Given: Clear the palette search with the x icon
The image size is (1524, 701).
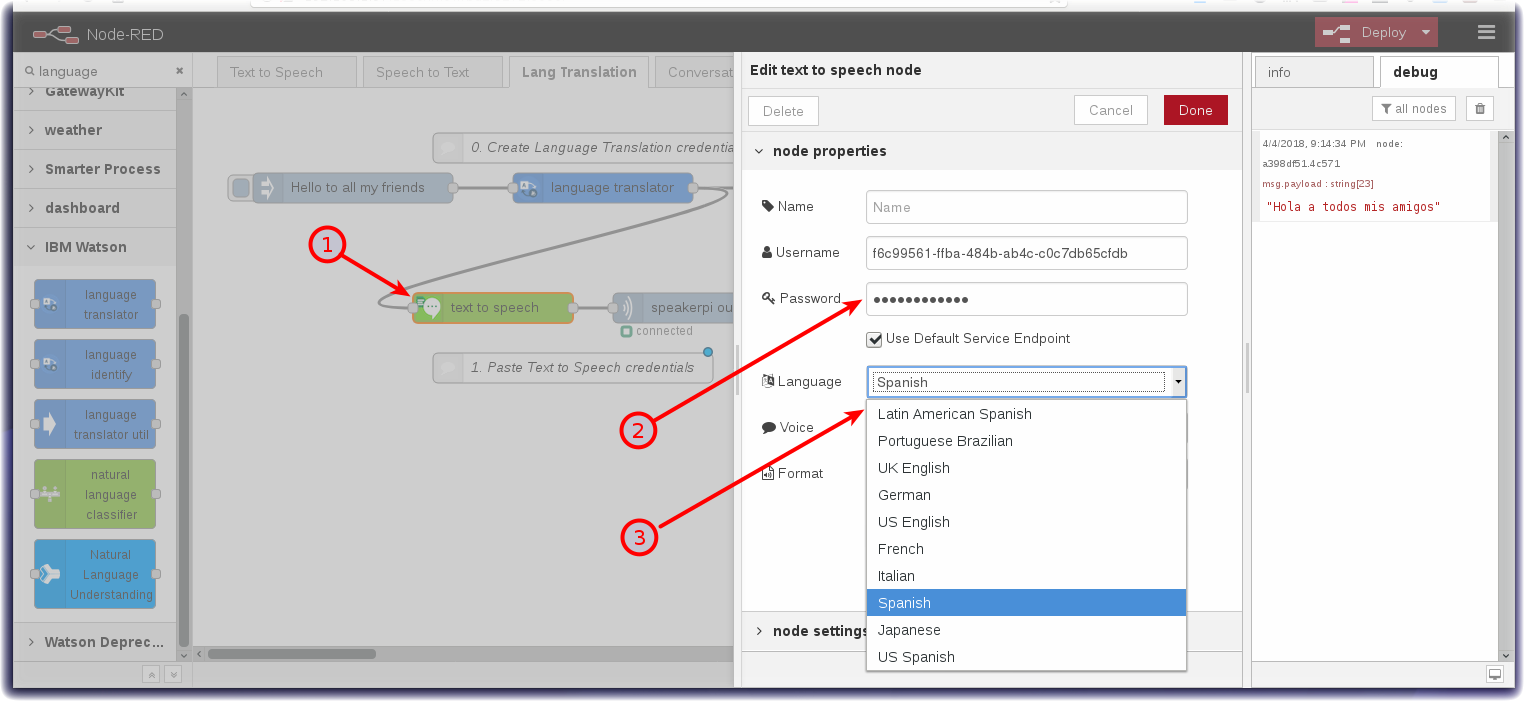Looking at the screenshot, I should pos(180,71).
